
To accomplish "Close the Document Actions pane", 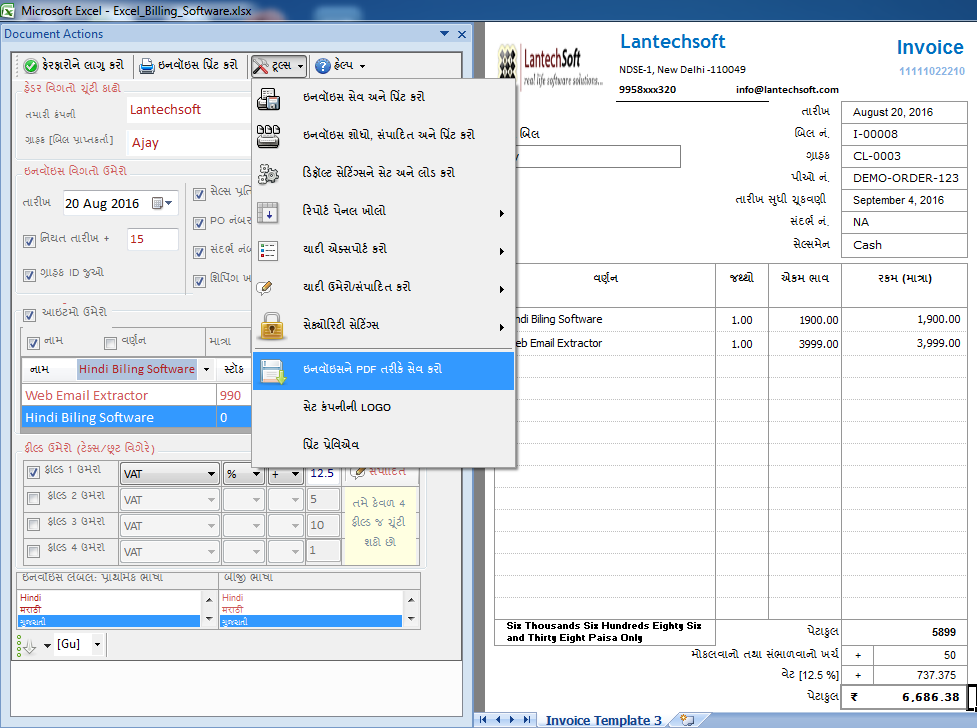I will point(462,34).
